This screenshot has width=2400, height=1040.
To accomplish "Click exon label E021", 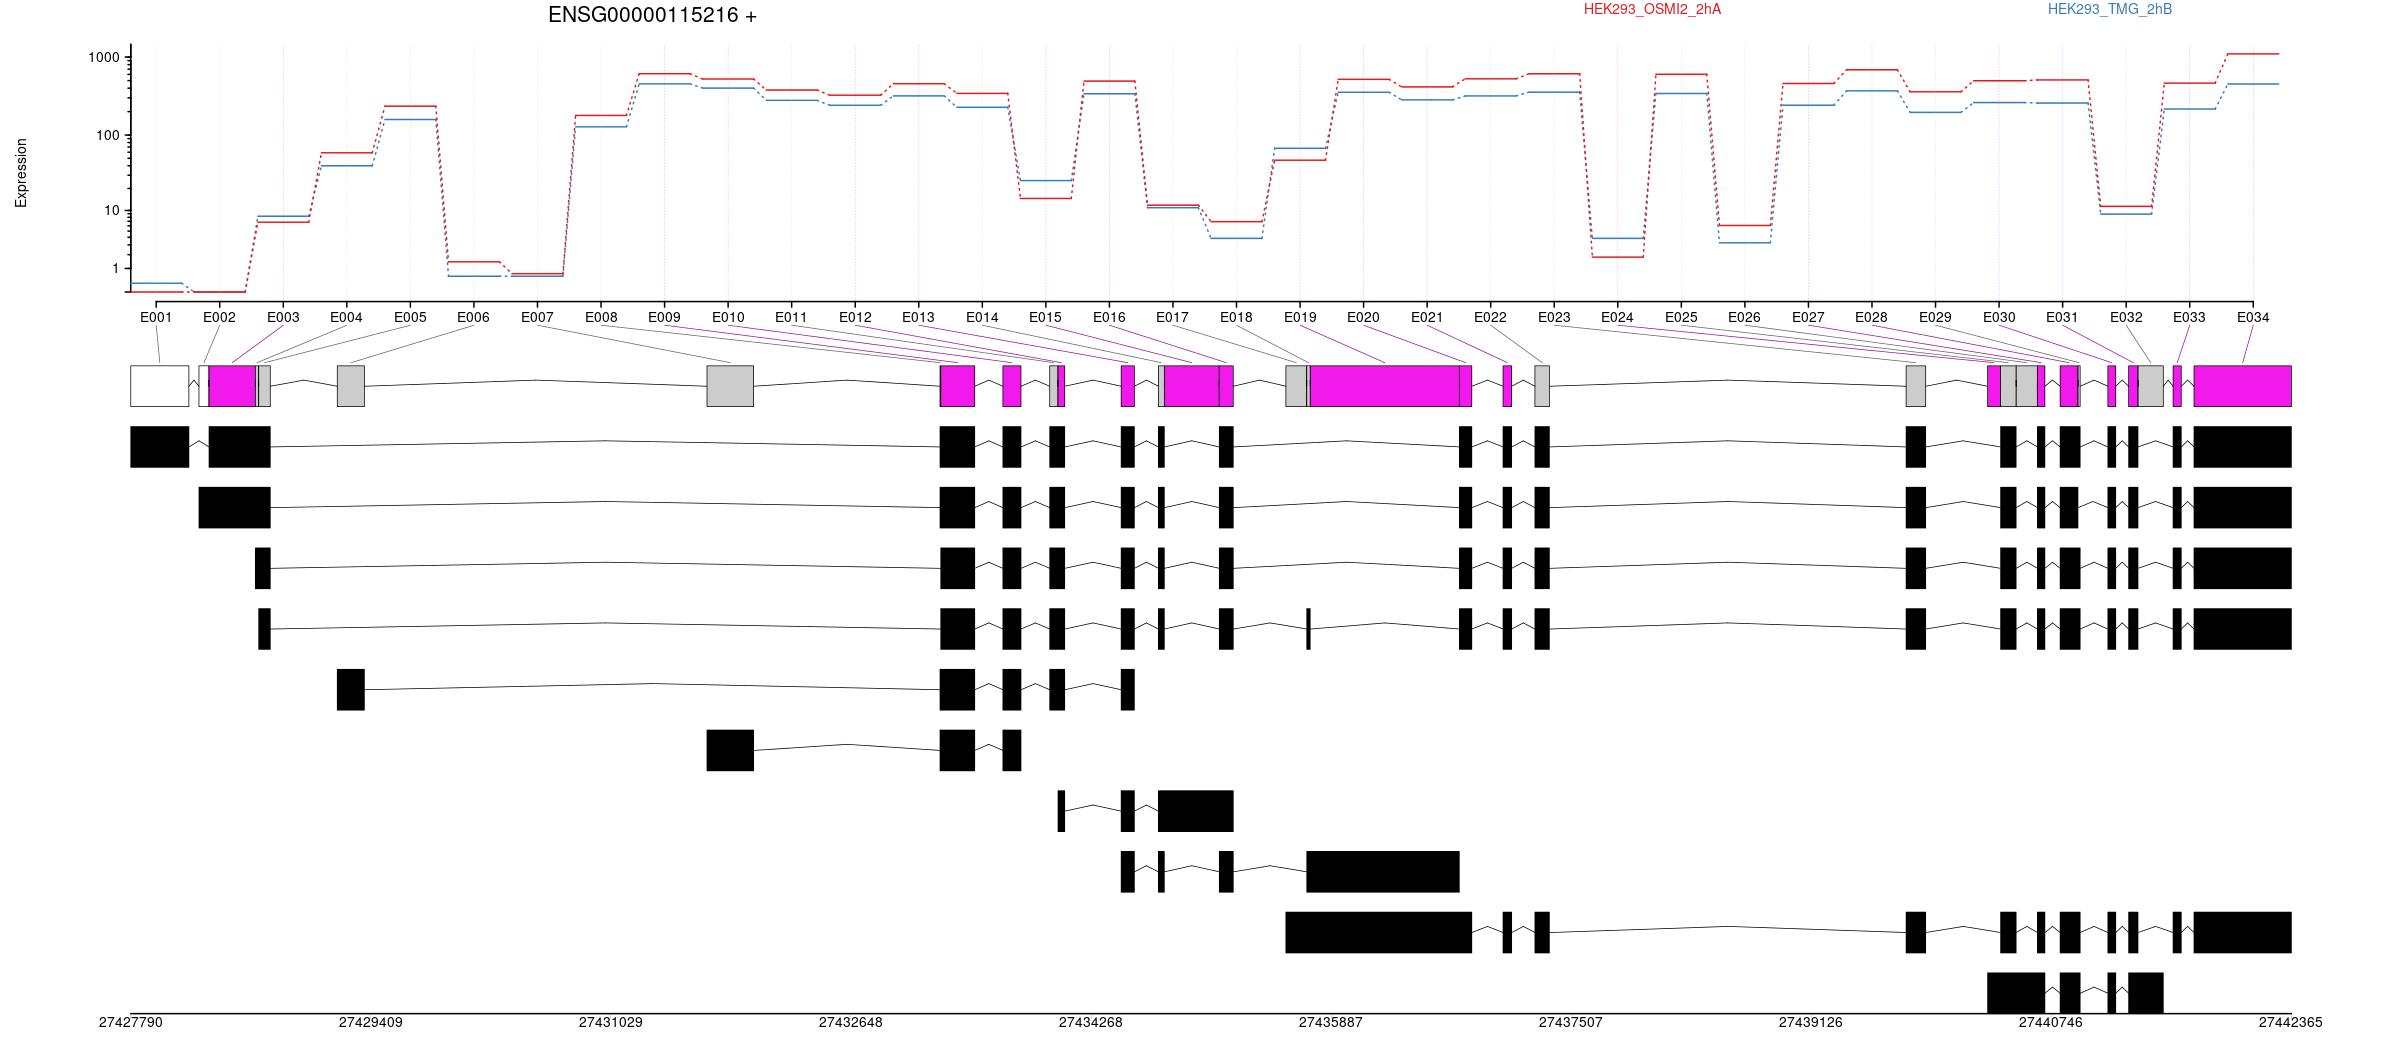I will 1427,317.
